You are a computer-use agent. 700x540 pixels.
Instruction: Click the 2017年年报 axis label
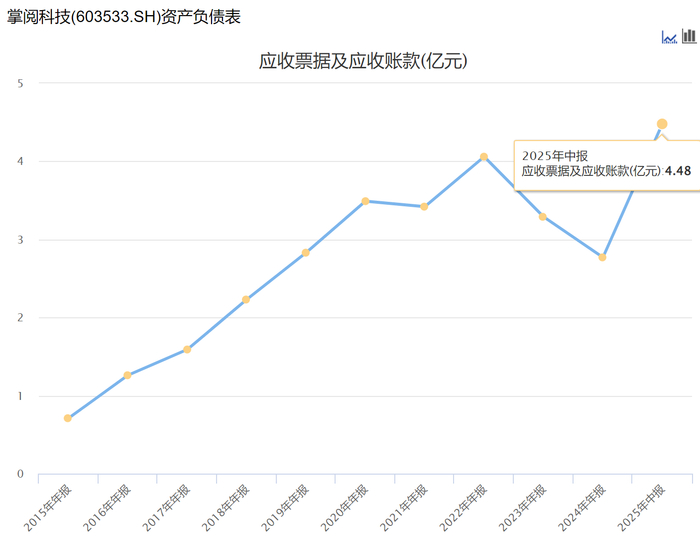[x=166, y=508]
